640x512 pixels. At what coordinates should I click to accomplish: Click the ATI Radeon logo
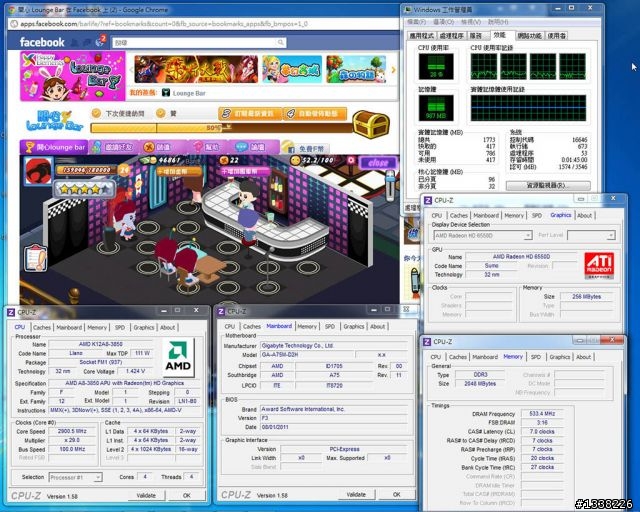[600, 265]
